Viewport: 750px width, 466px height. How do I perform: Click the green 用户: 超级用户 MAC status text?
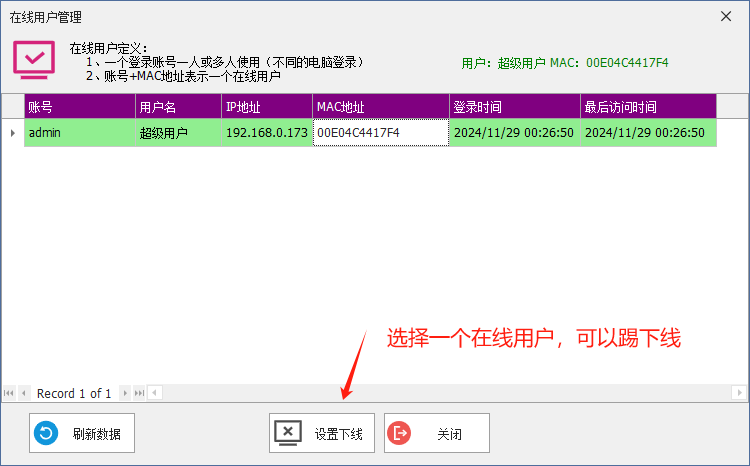pyautogui.click(x=564, y=63)
